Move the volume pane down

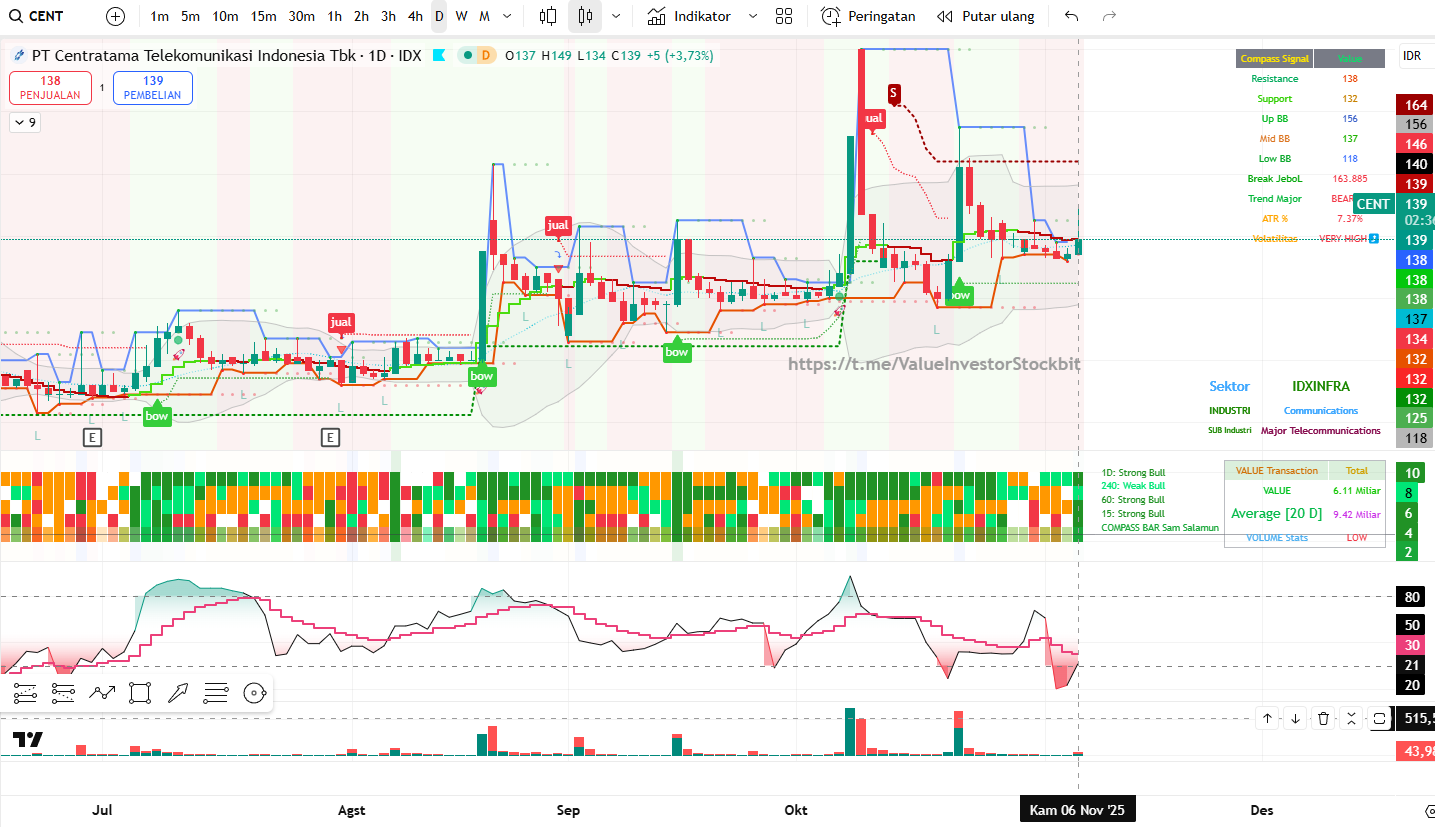pos(1296,718)
